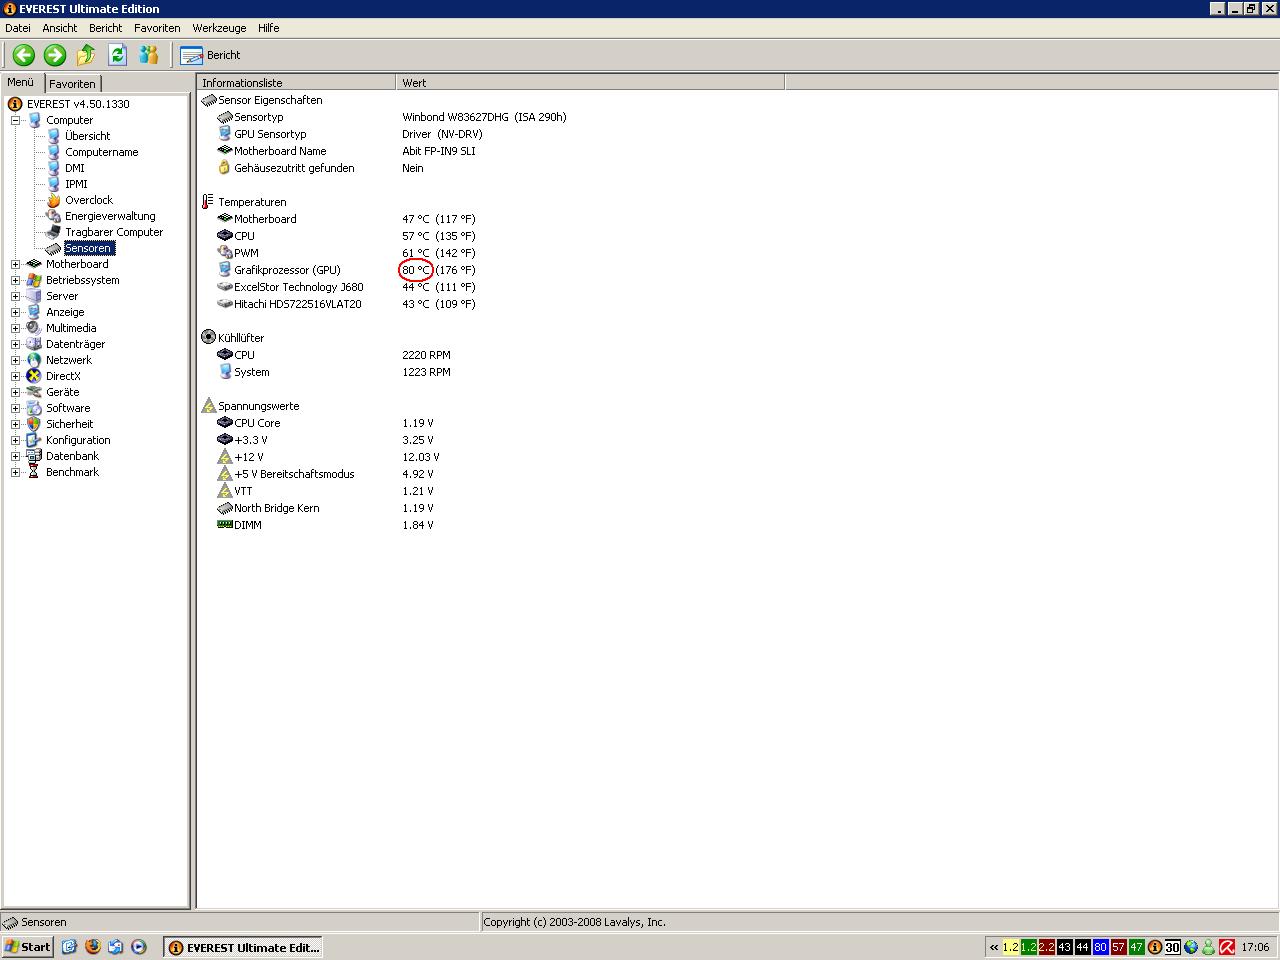
Task: Click the black 43 temperature tray icon
Action: click(x=1064, y=947)
